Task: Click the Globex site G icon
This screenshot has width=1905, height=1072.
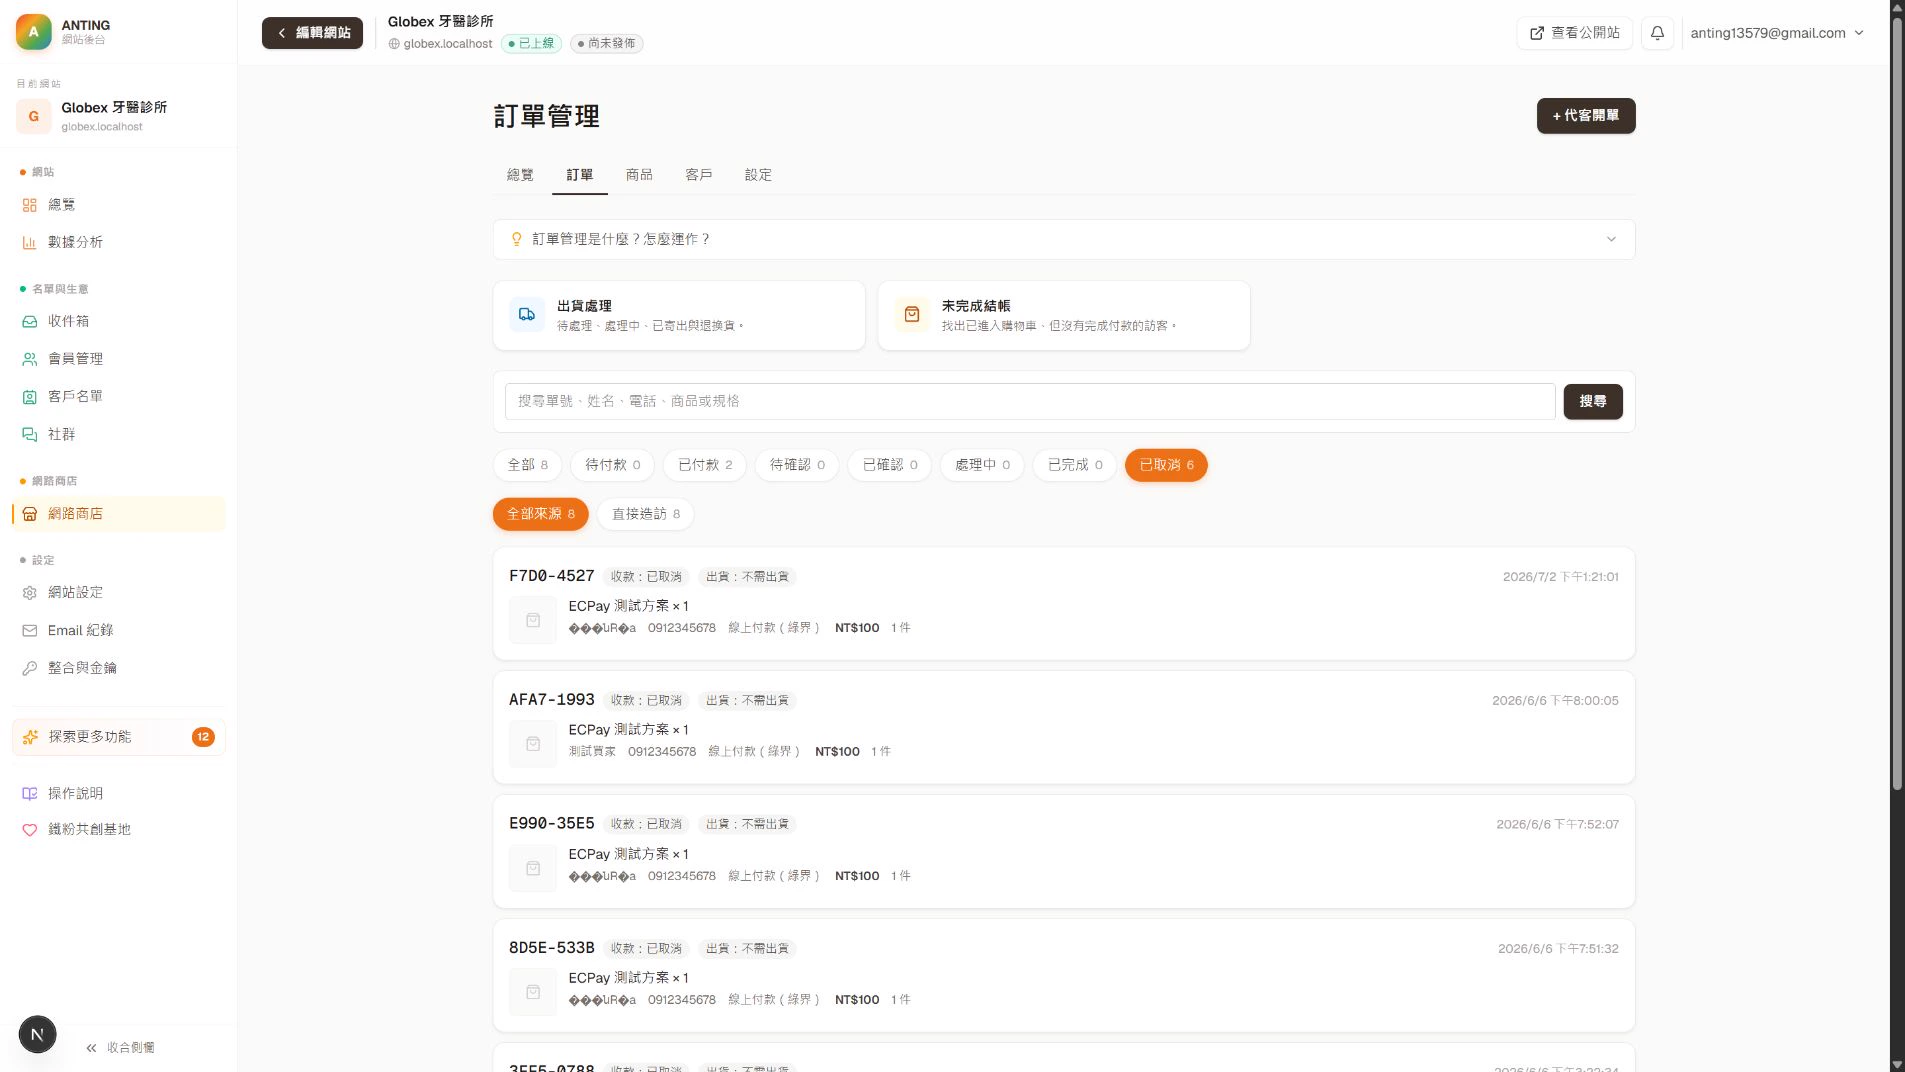Action: pyautogui.click(x=33, y=116)
